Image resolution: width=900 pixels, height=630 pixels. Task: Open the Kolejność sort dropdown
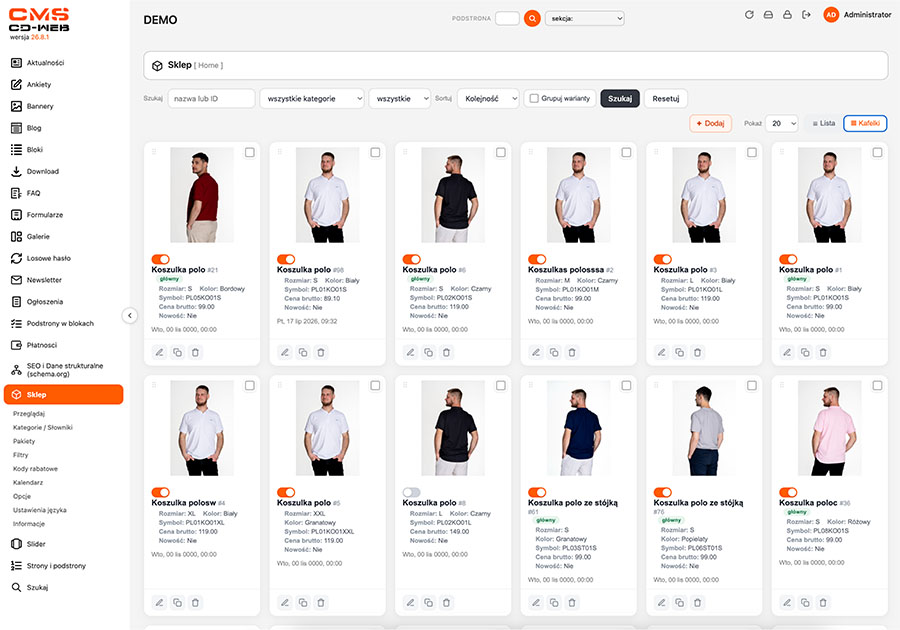[x=488, y=99]
